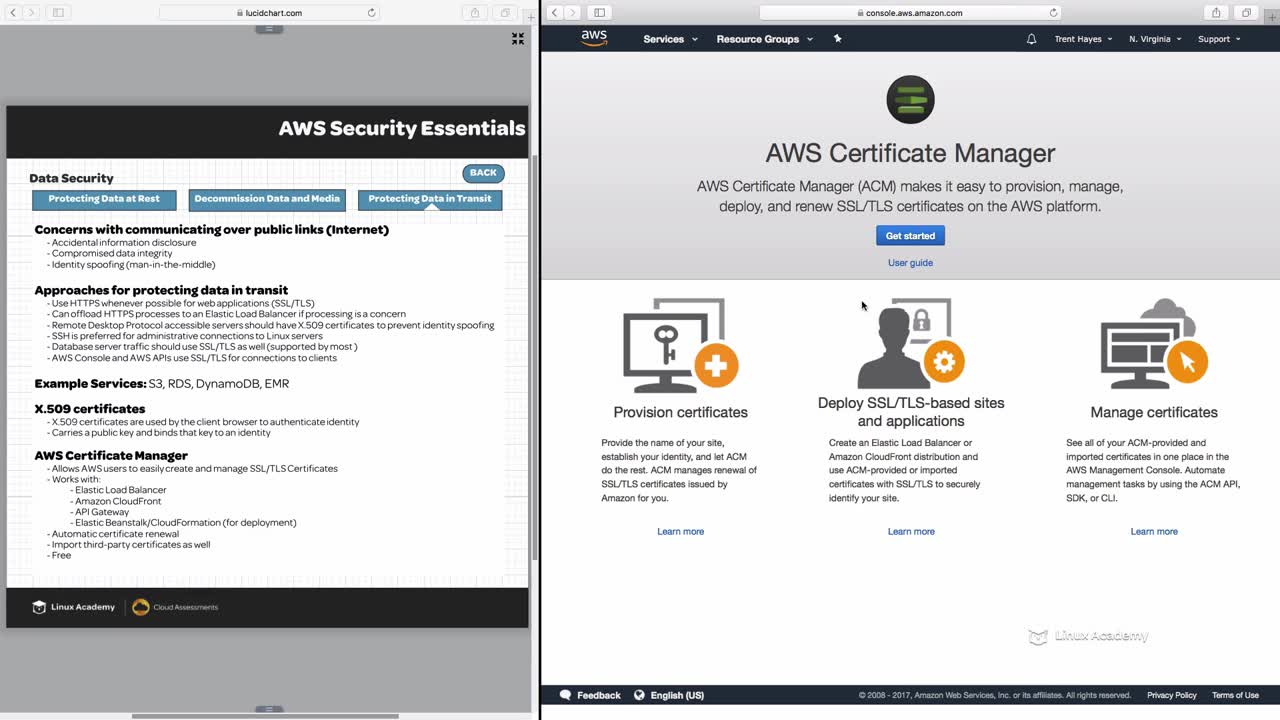The image size is (1280, 720).
Task: Click the lucidchart.com address bar
Action: (268, 13)
